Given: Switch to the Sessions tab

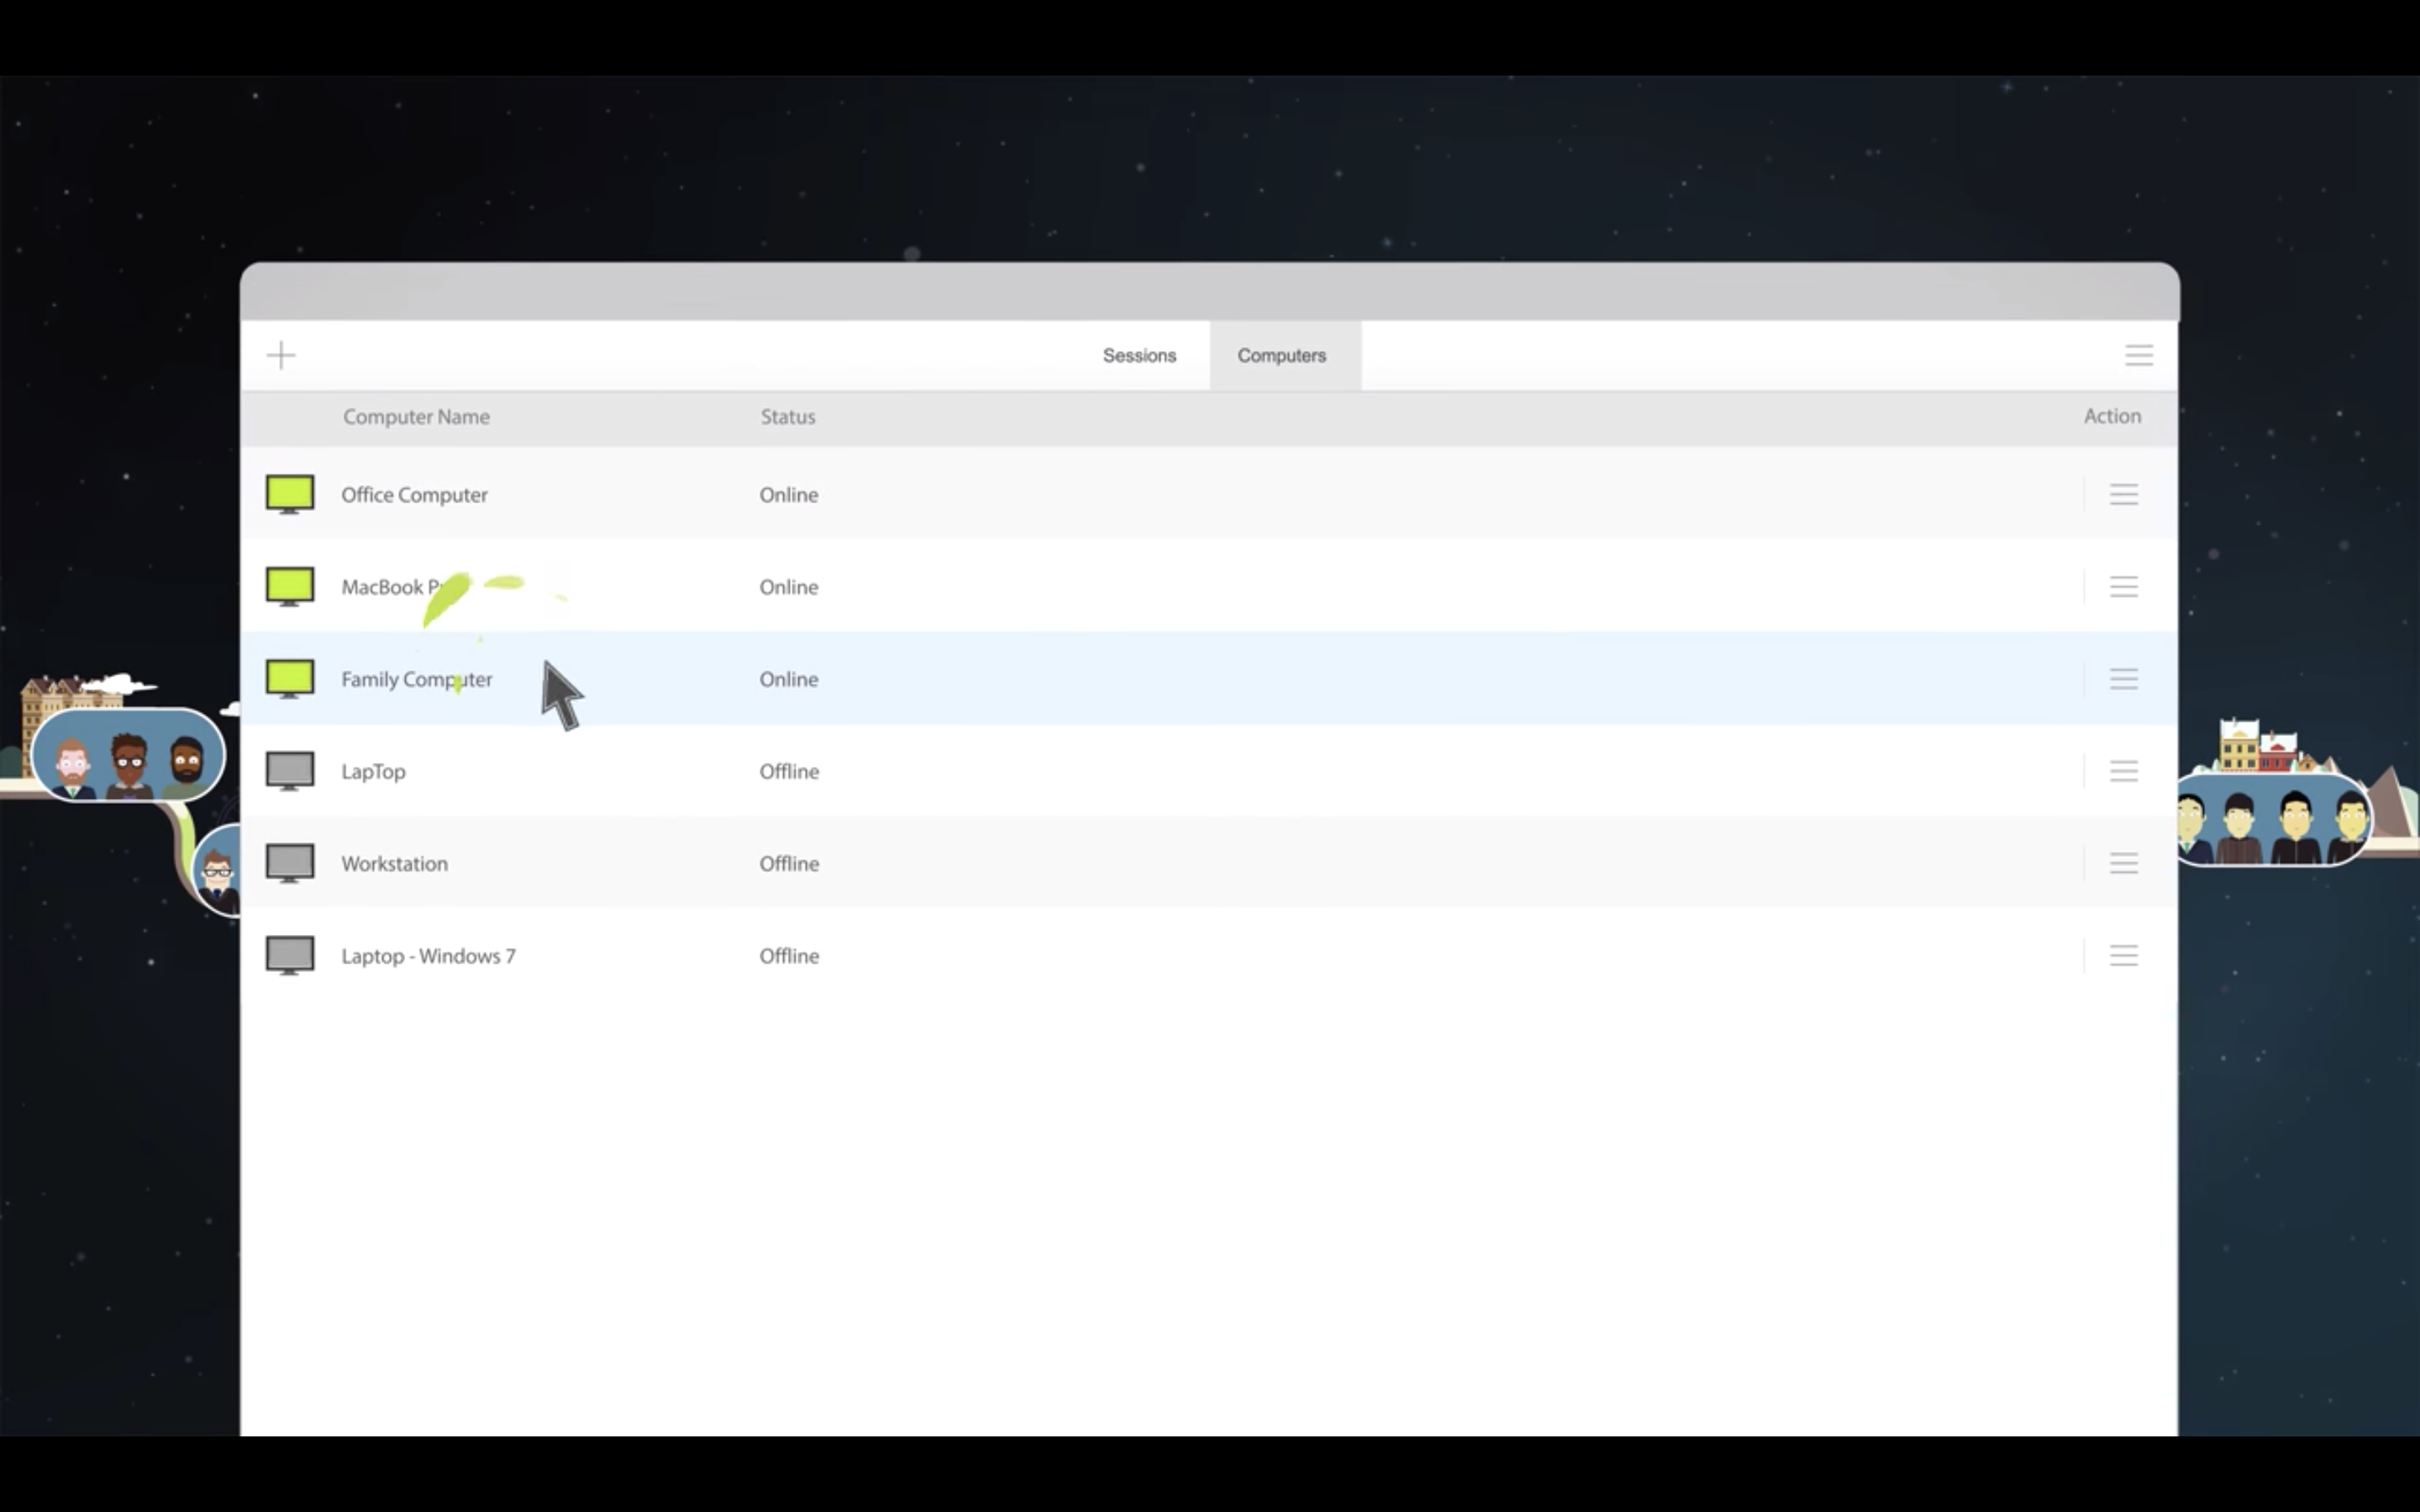Looking at the screenshot, I should click(x=1138, y=354).
